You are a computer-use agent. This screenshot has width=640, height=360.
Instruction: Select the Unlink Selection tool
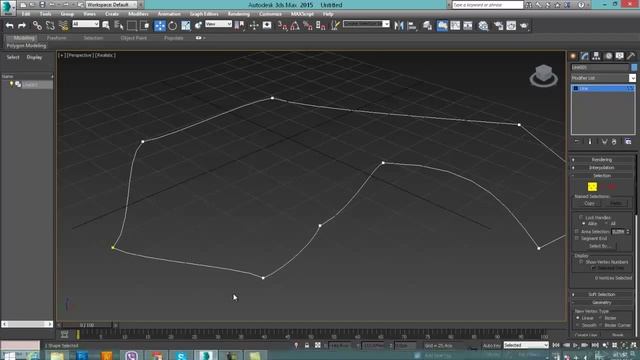(x=50, y=26)
